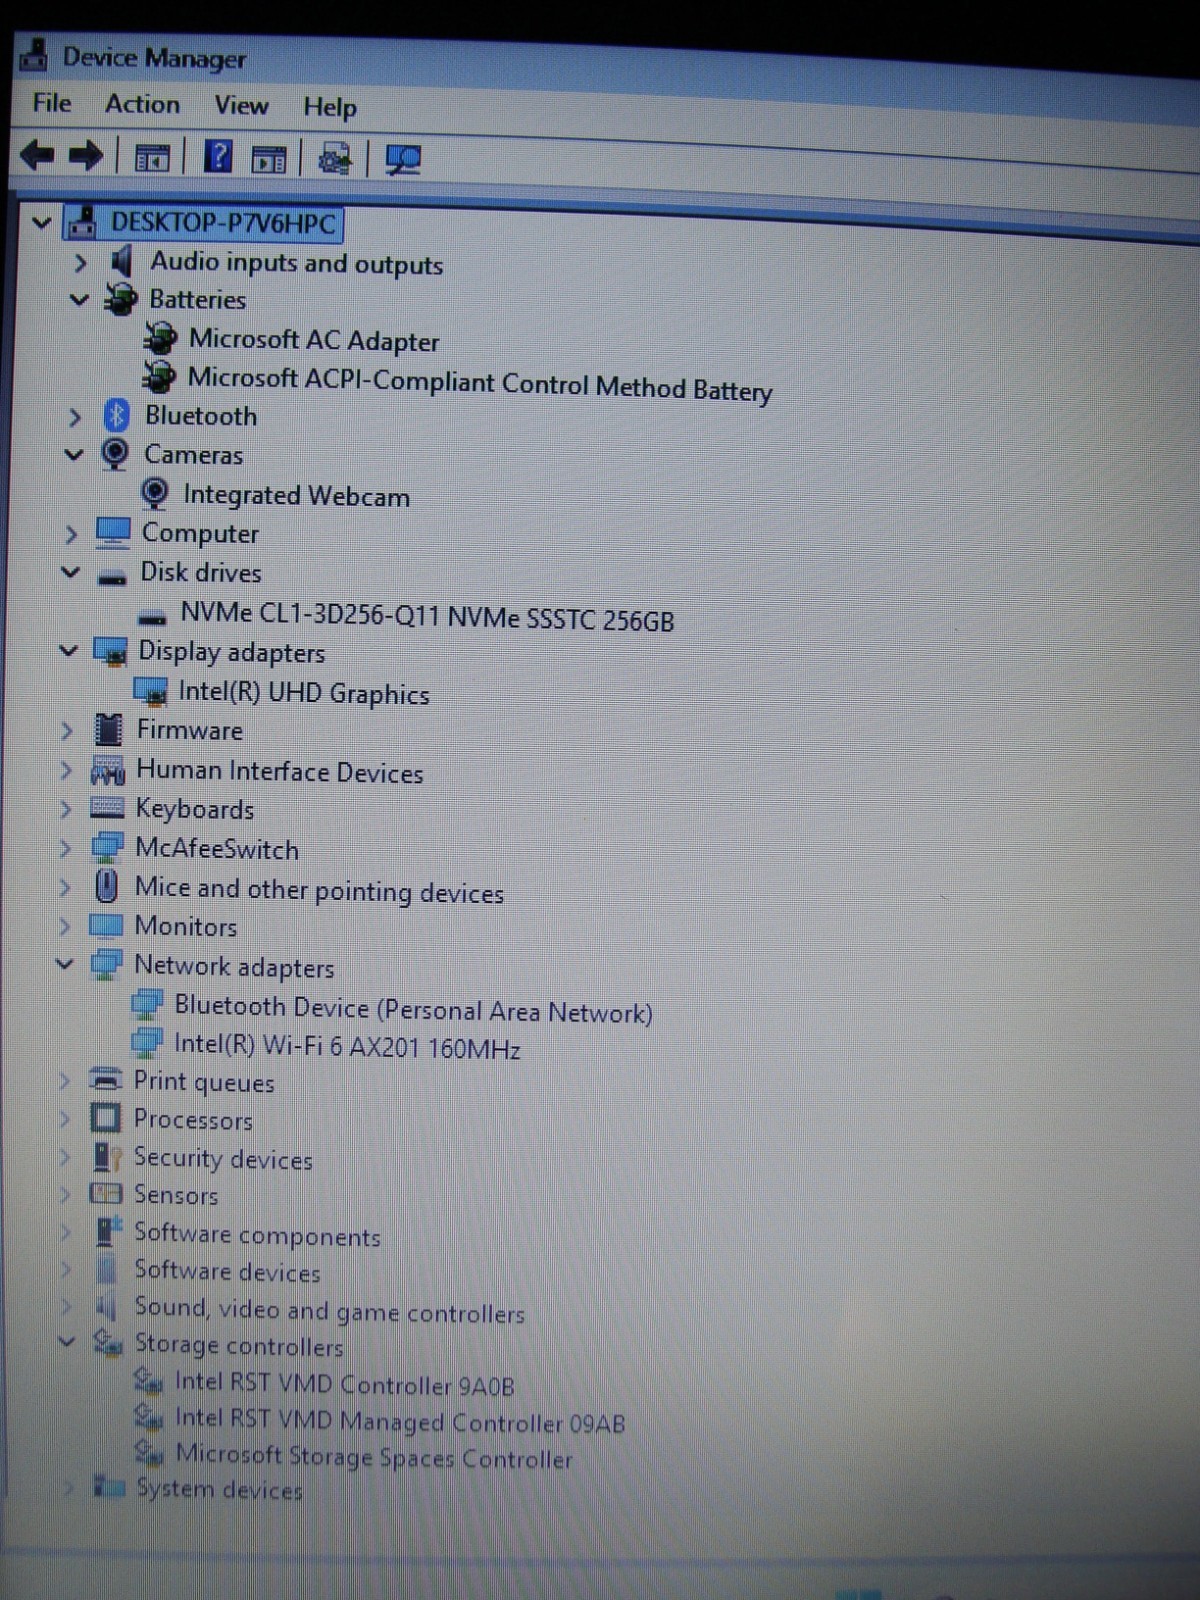
Task: Select Intel(R) Wi-Fi 6 AX201 160MHz
Action: tap(347, 1046)
